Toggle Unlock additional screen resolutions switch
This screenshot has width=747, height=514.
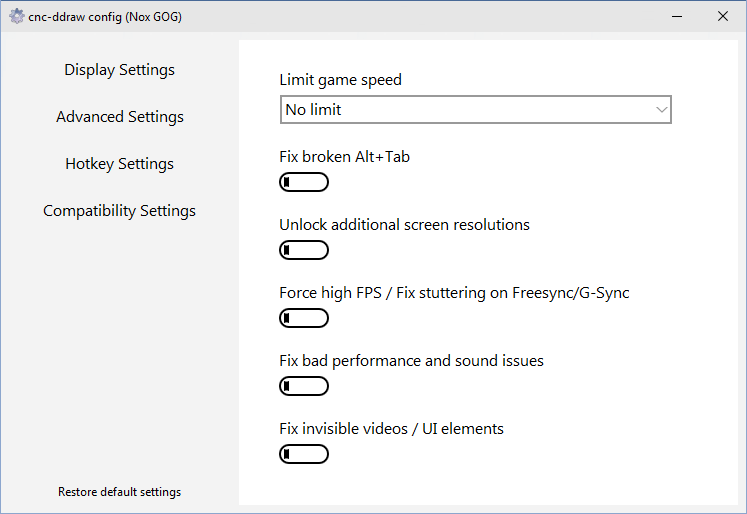(304, 250)
